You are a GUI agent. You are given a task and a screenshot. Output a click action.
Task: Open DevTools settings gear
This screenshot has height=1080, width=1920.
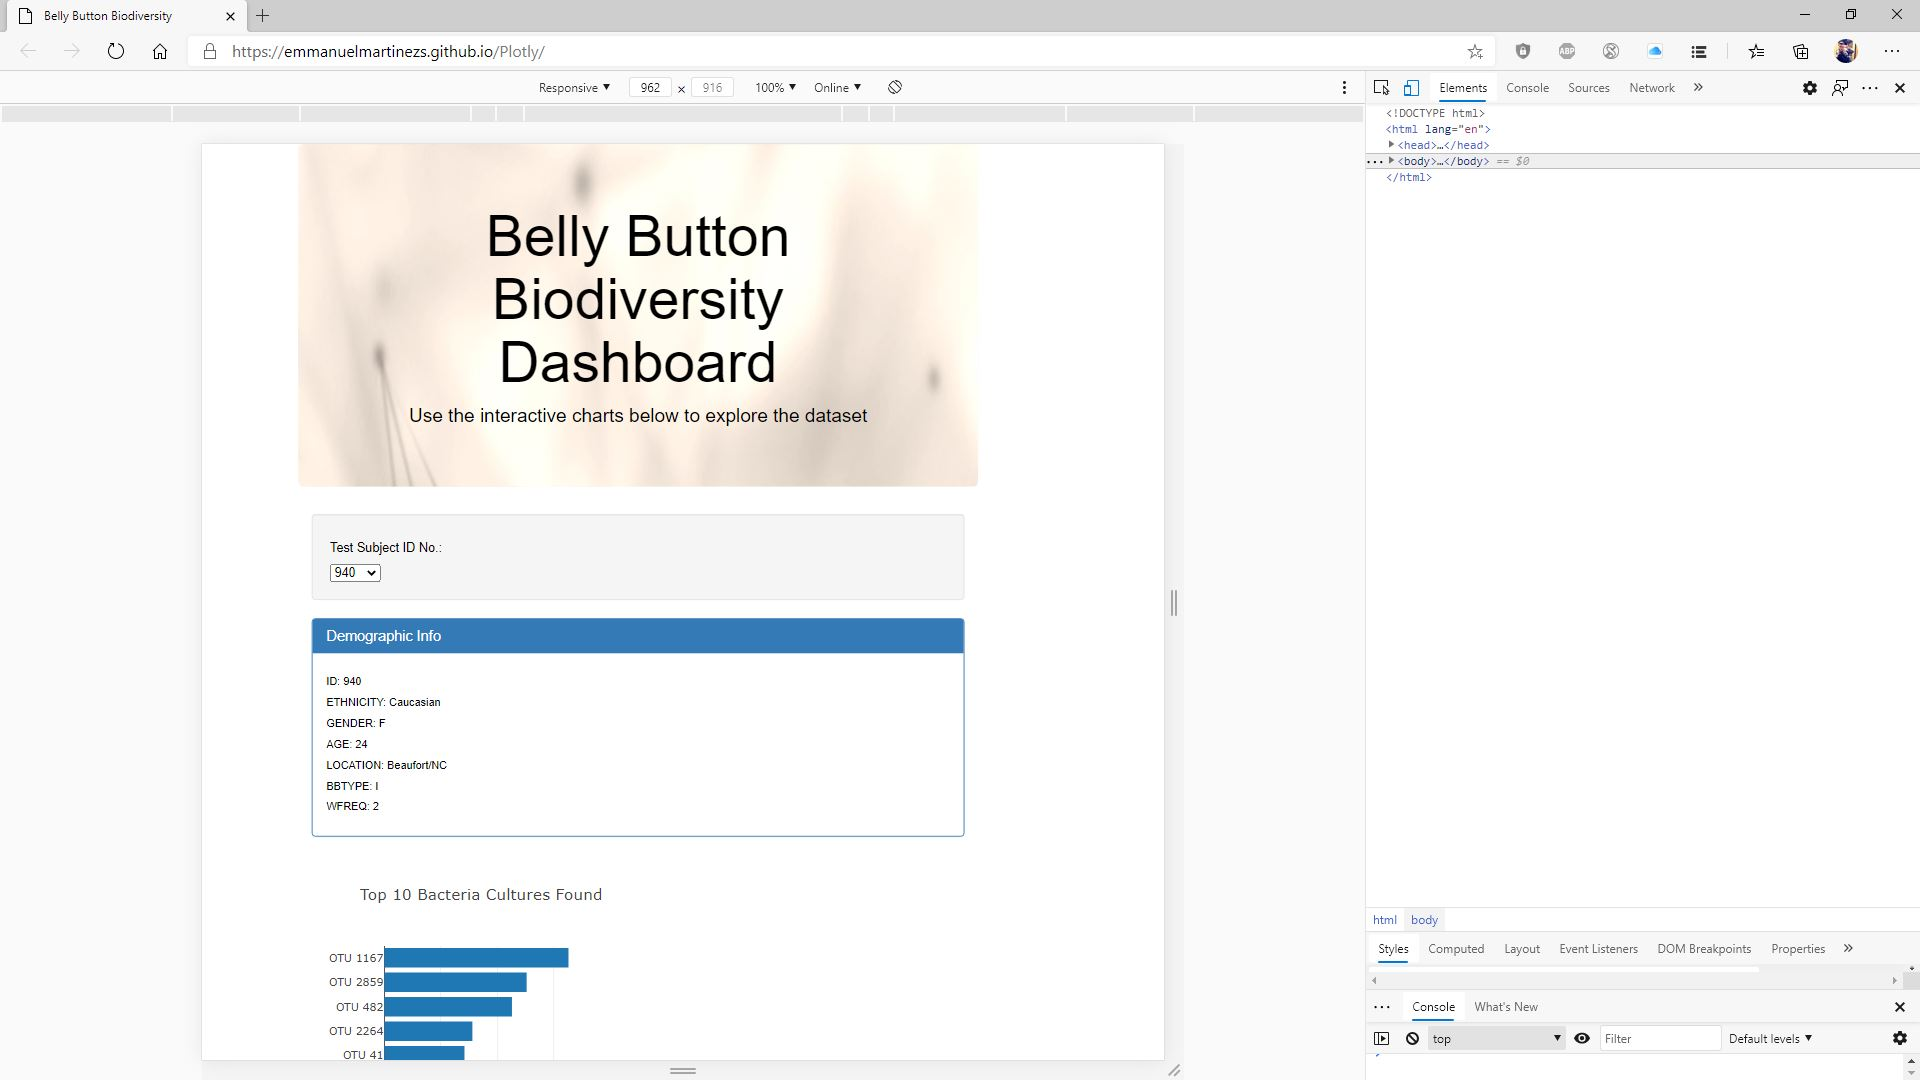pyautogui.click(x=1809, y=87)
